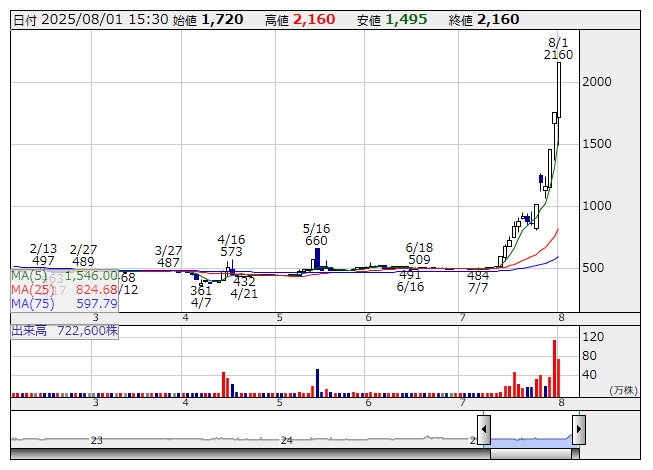The height and width of the screenshot is (470, 653).
Task: Click the 5/16 high annotation of 660
Action: 316,235
